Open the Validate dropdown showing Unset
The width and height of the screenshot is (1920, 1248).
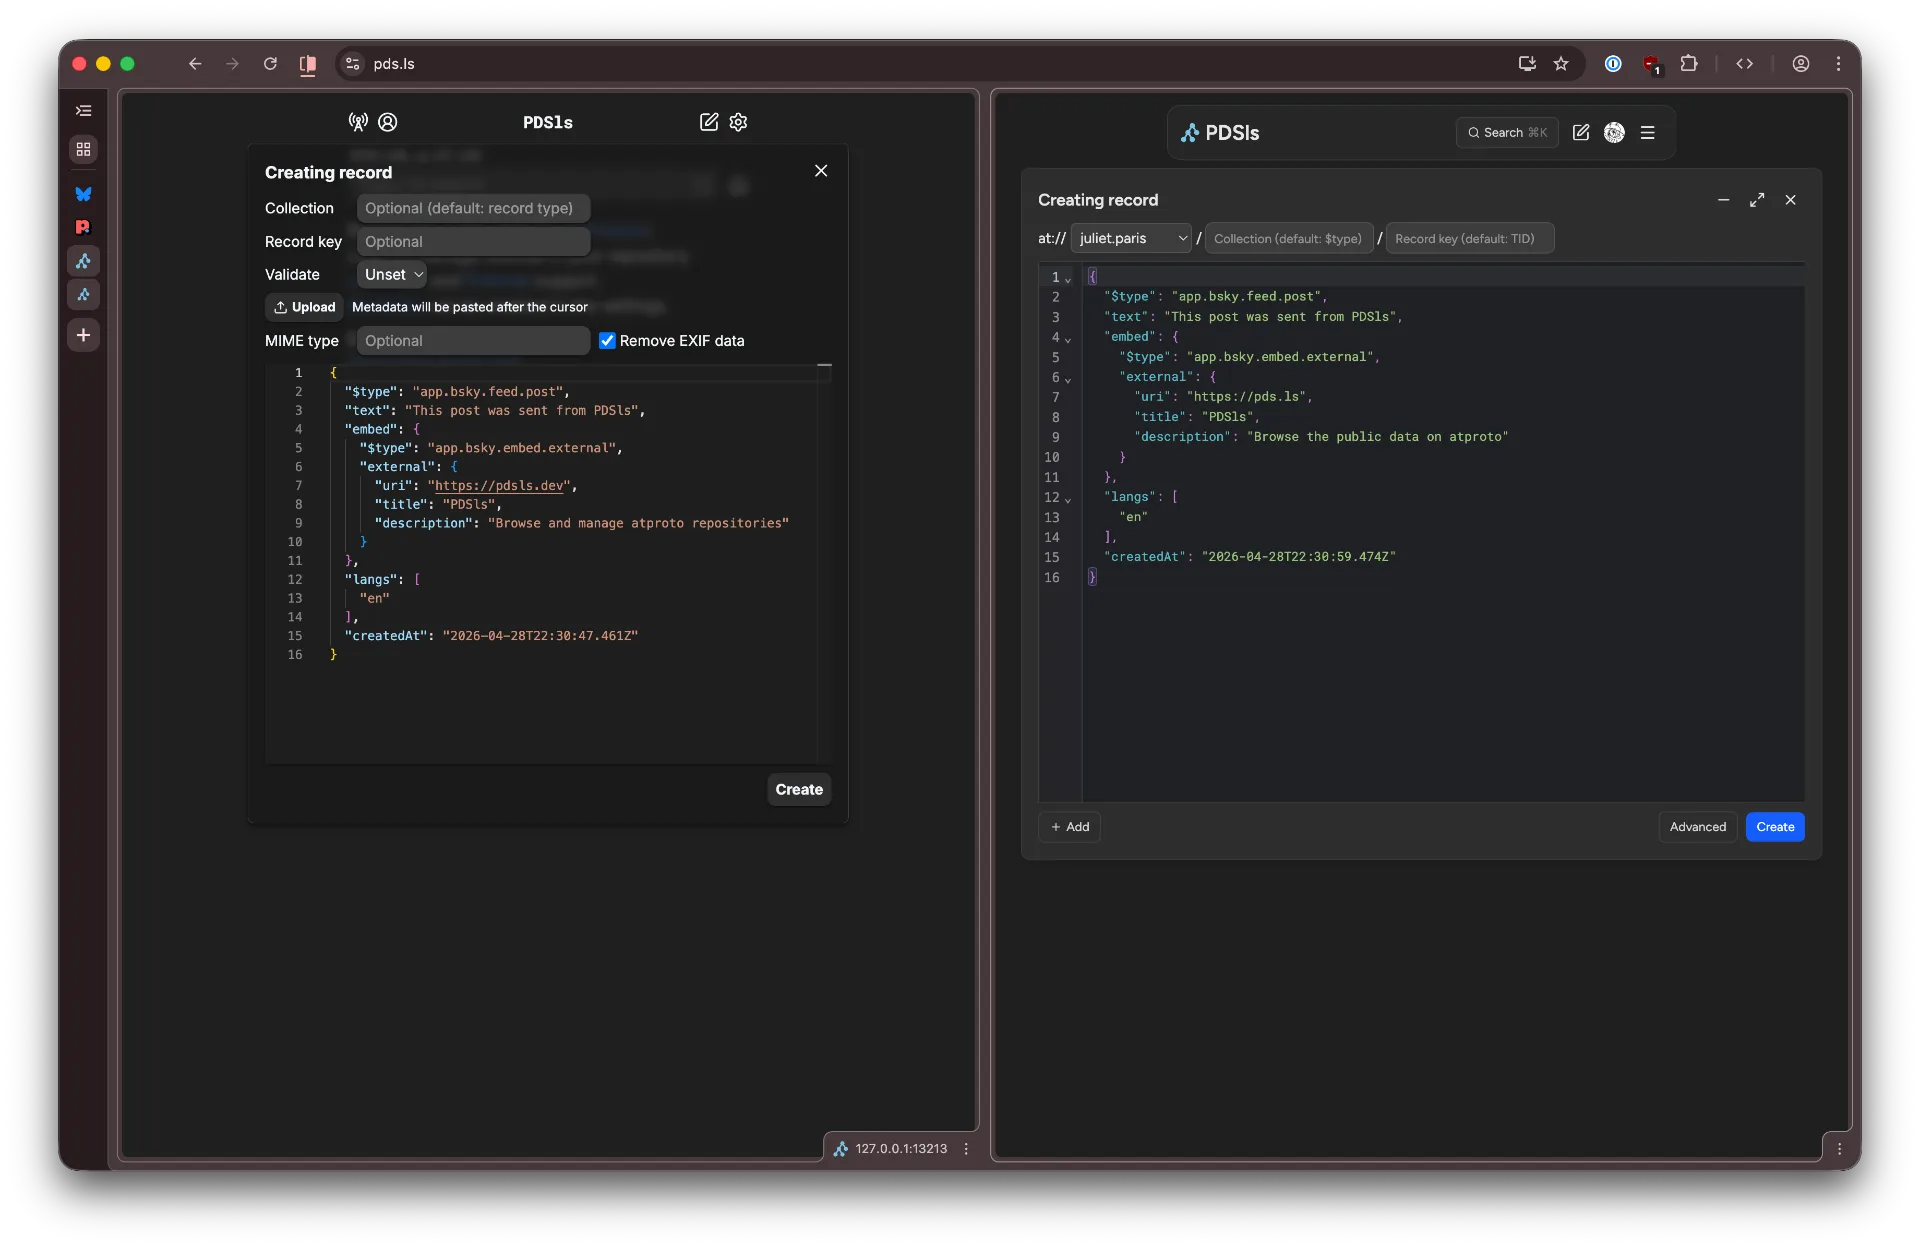click(x=392, y=274)
